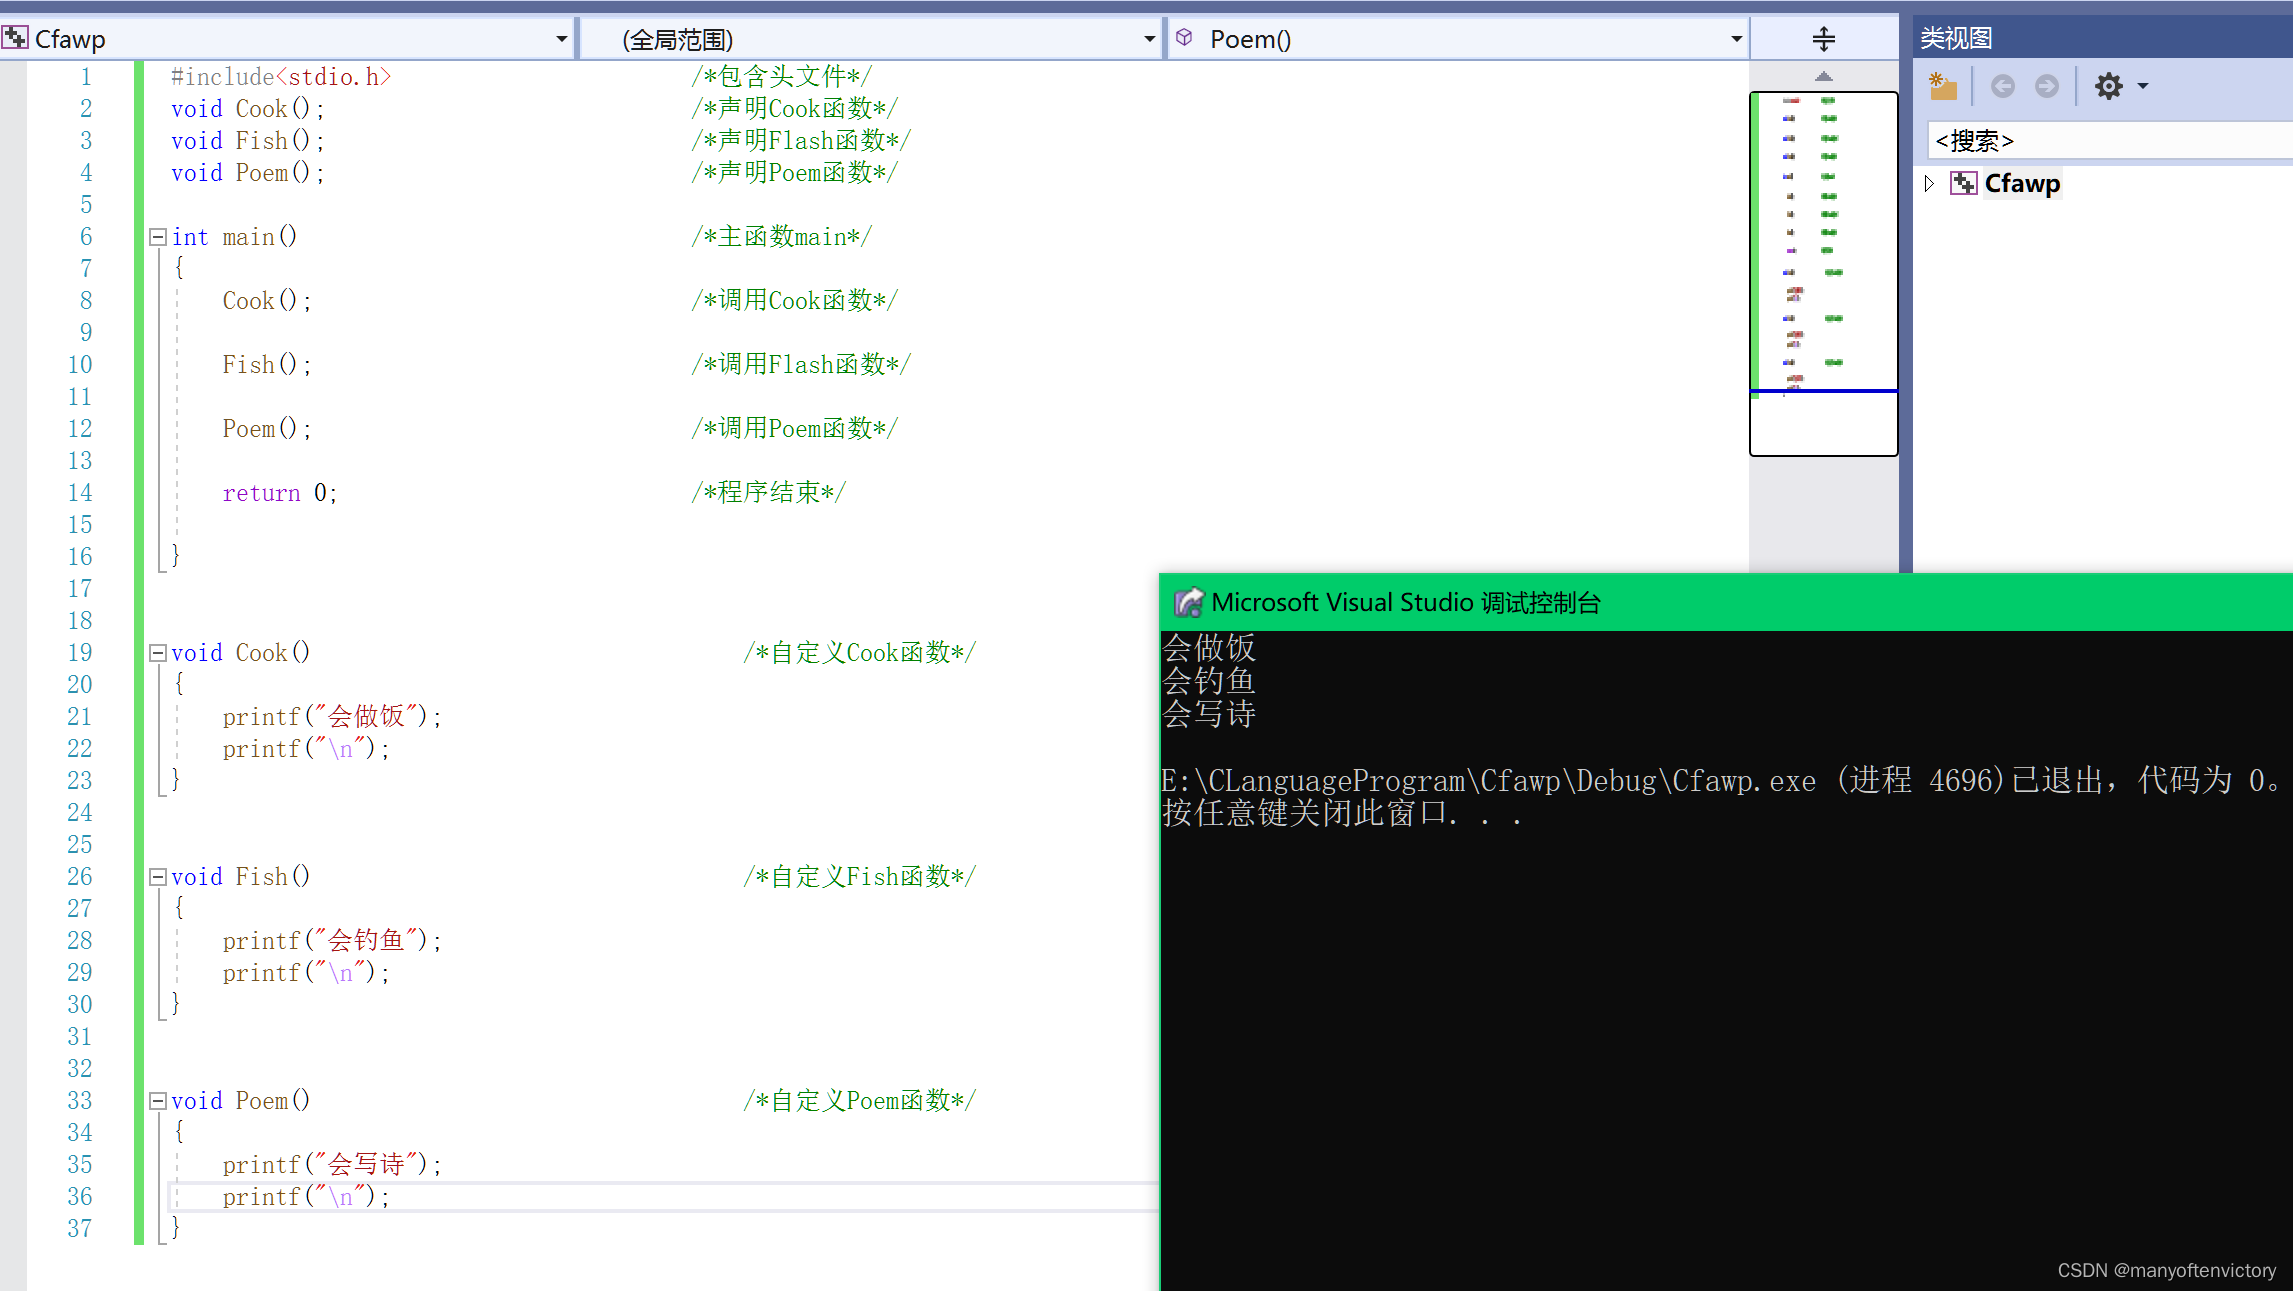Click the 类视图 panel title
This screenshot has height=1291, width=2293.
click(1956, 38)
